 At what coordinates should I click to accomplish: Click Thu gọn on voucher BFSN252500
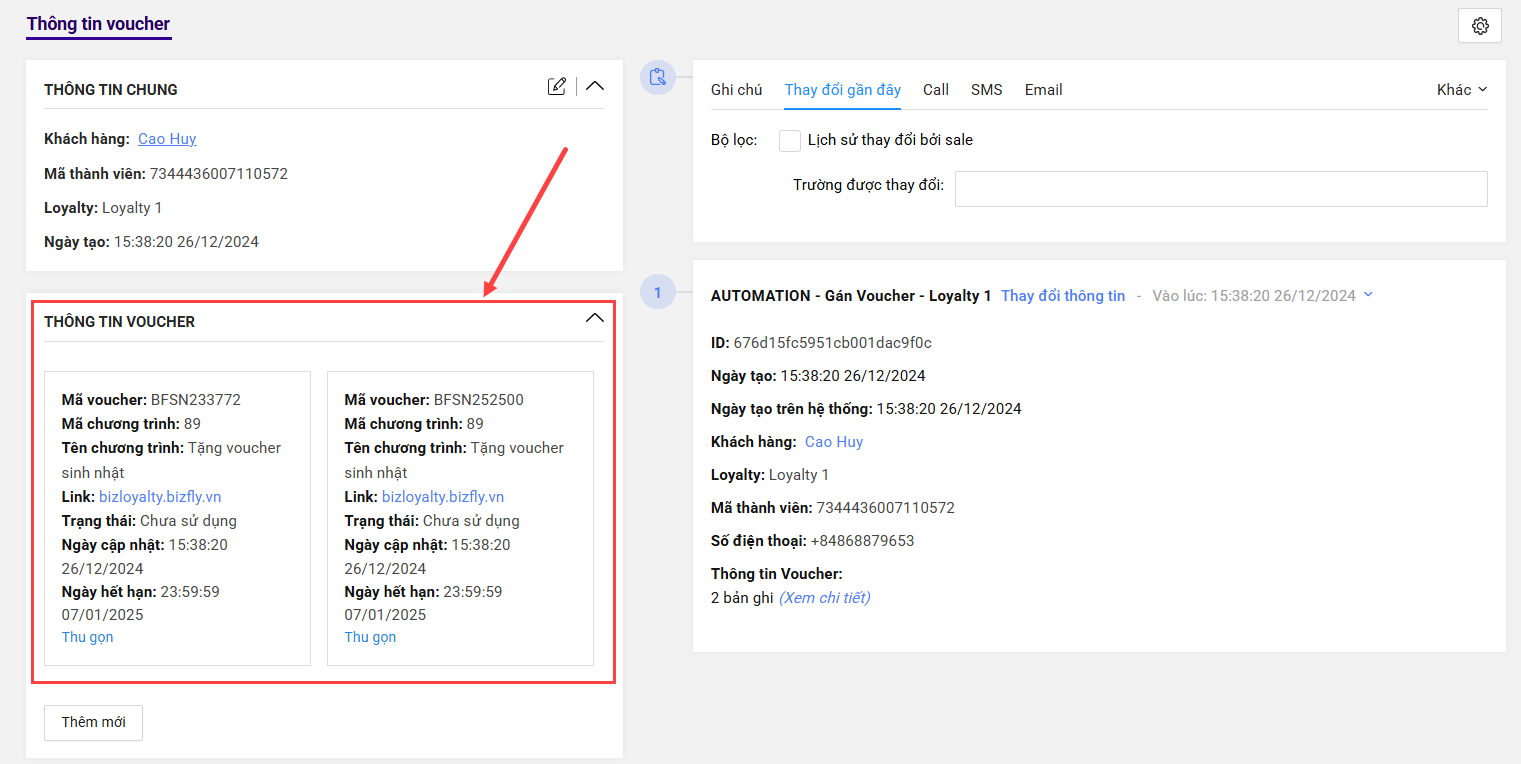[370, 637]
